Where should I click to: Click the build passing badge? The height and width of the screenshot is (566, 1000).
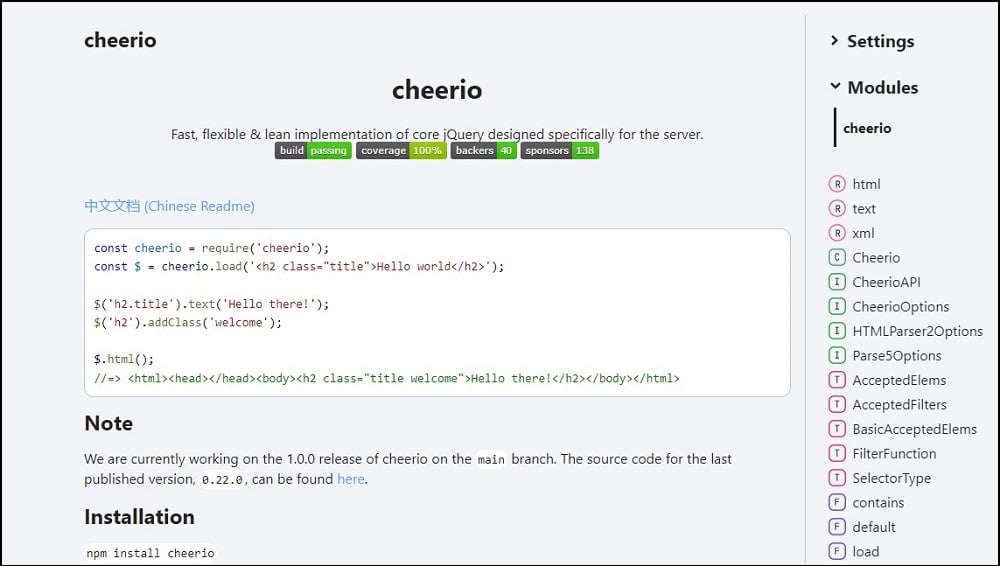pos(313,151)
